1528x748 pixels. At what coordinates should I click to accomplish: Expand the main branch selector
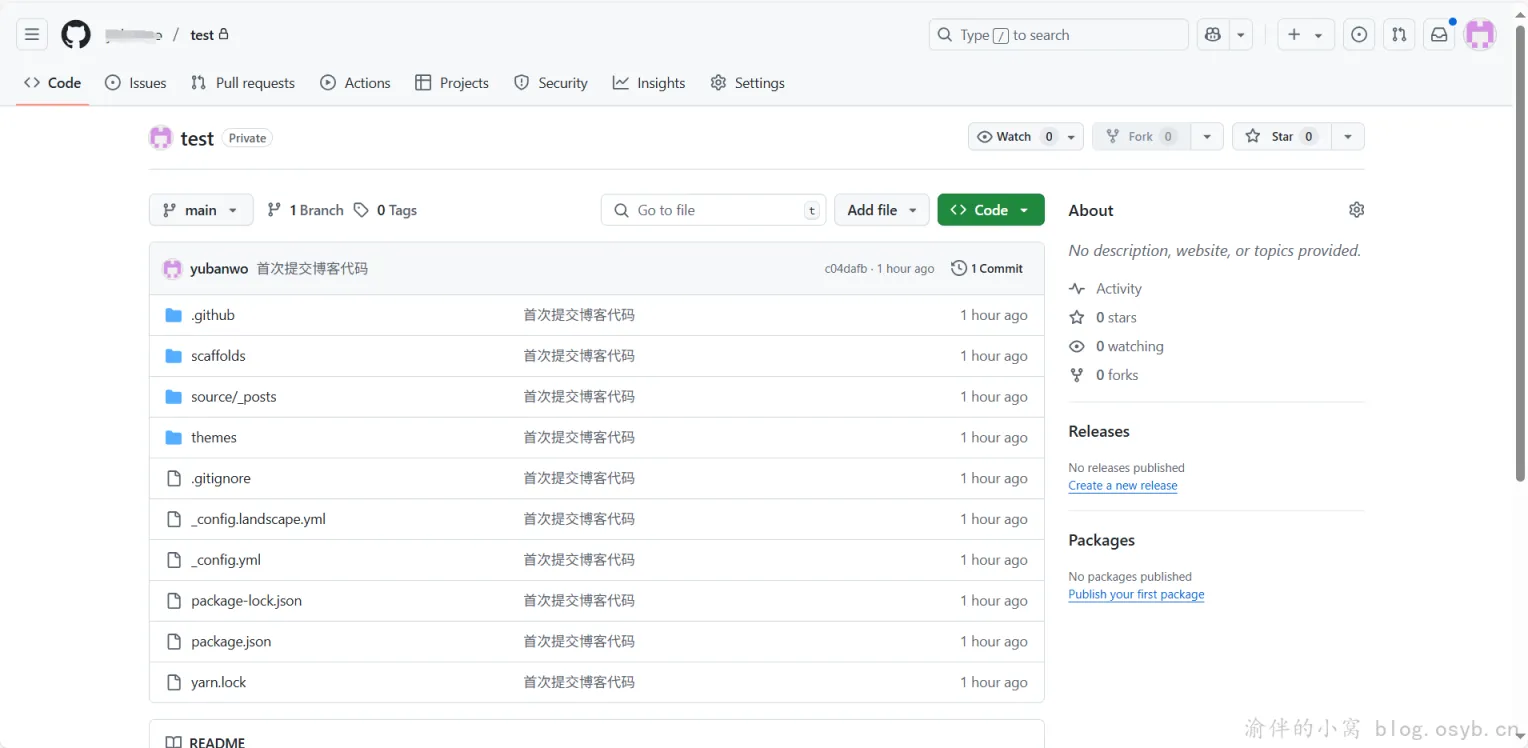point(200,210)
